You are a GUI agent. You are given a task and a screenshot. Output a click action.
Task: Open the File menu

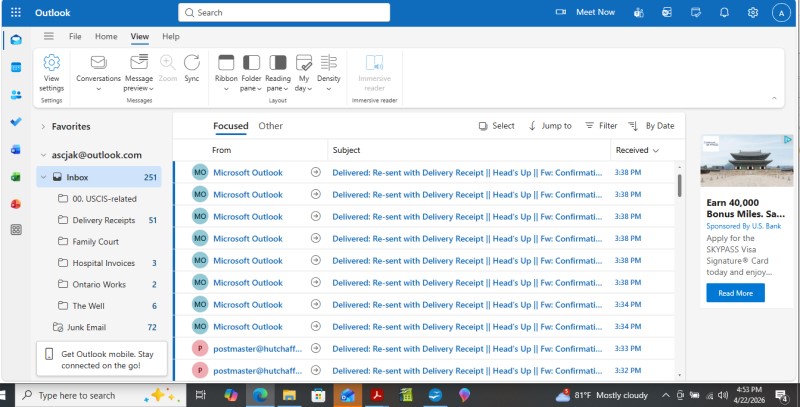click(75, 36)
